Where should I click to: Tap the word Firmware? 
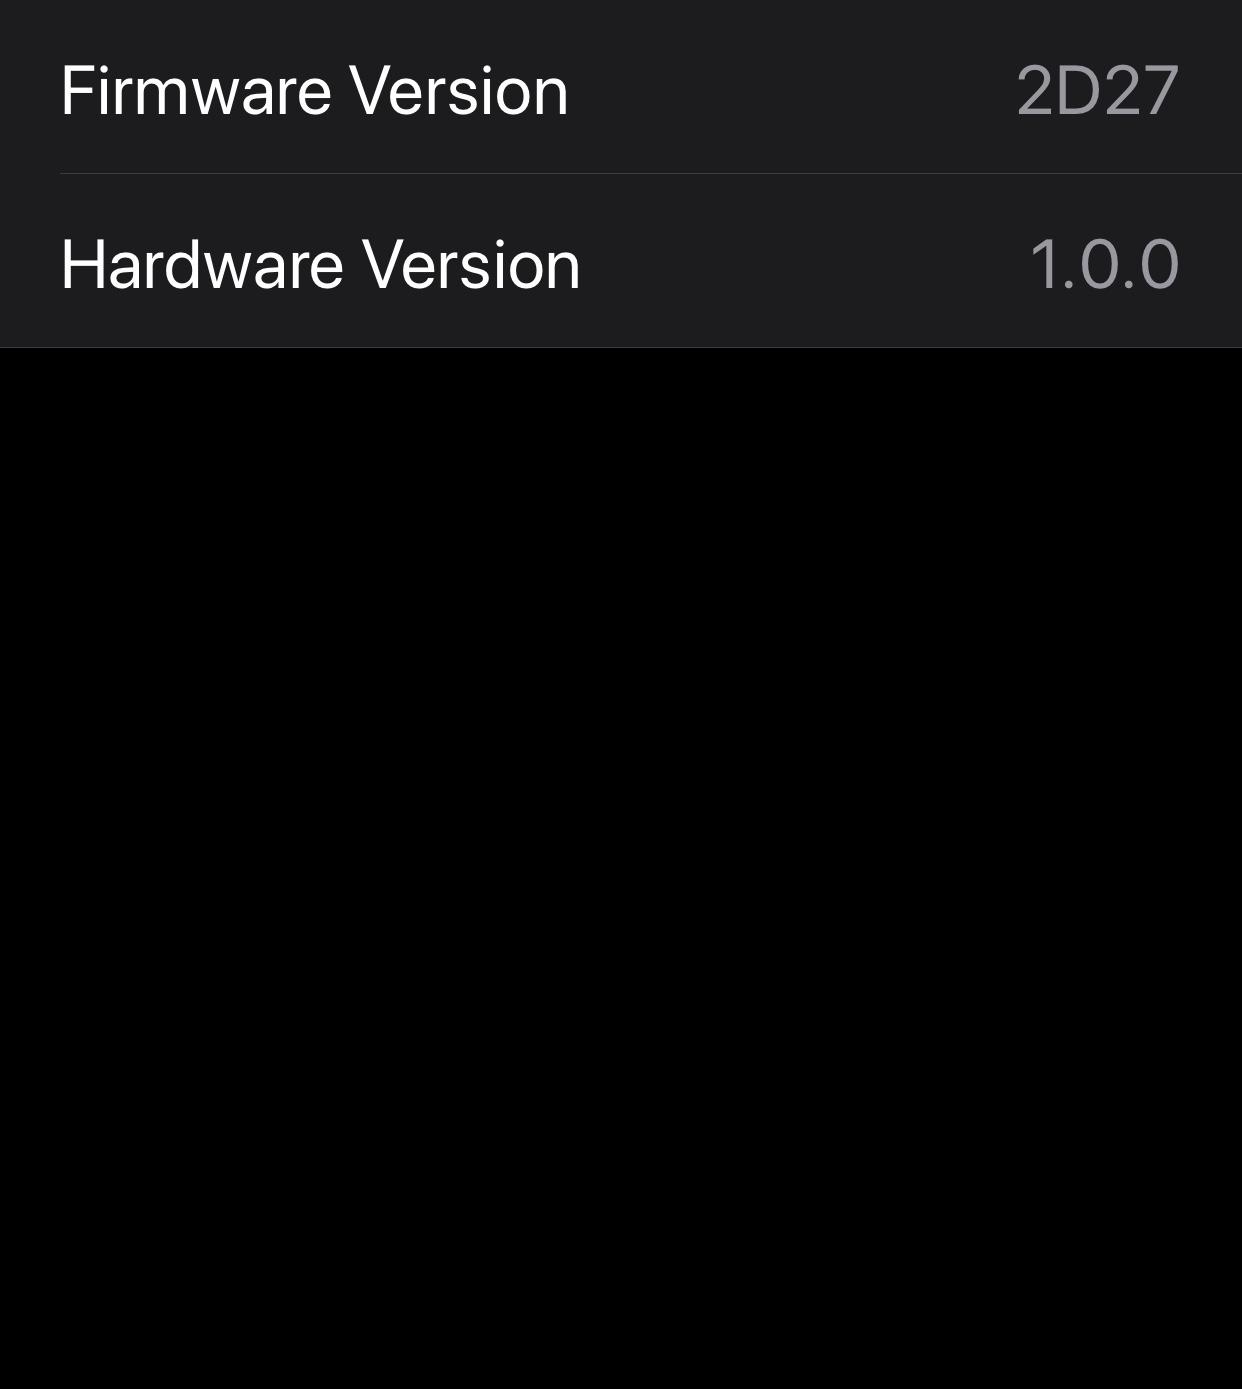tap(196, 91)
